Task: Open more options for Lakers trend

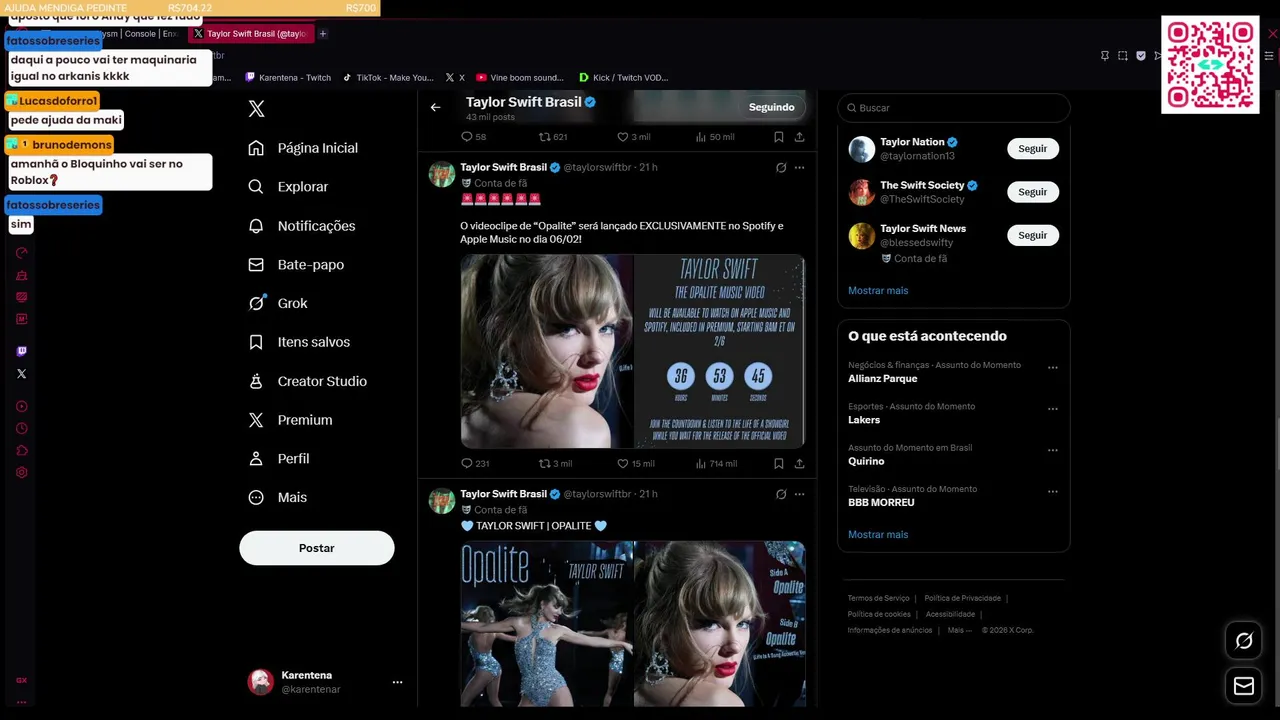Action: (1052, 409)
